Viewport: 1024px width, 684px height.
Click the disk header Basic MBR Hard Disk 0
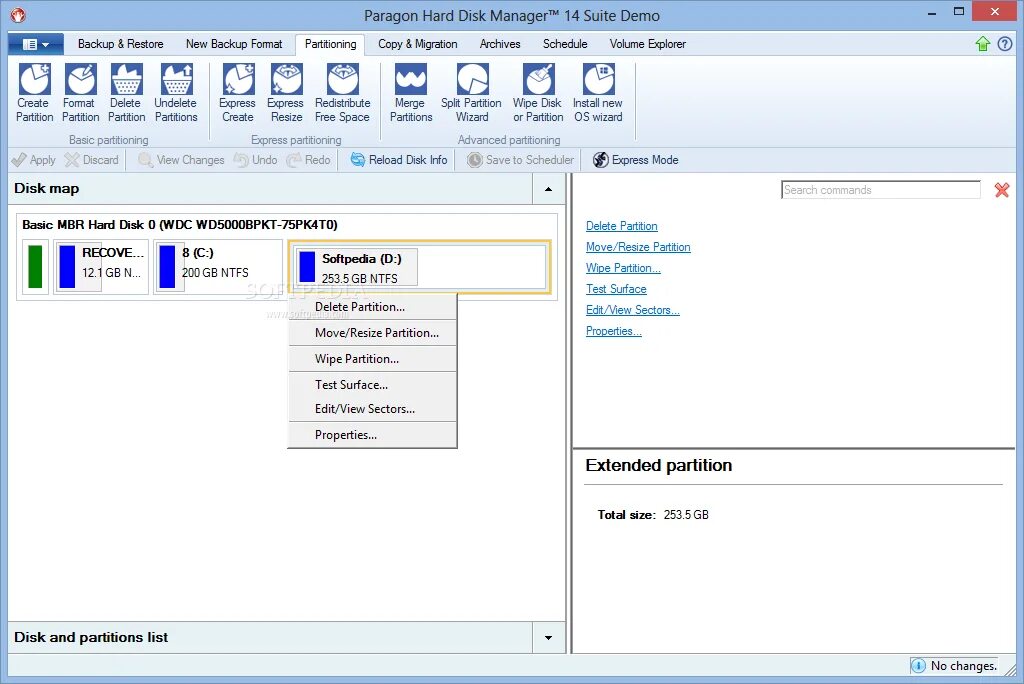pyautogui.click(x=180, y=225)
